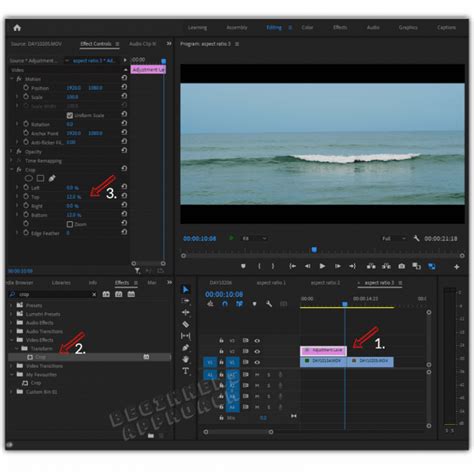Select the Selection arrow tool
This screenshot has width=474, height=474.
point(186,289)
